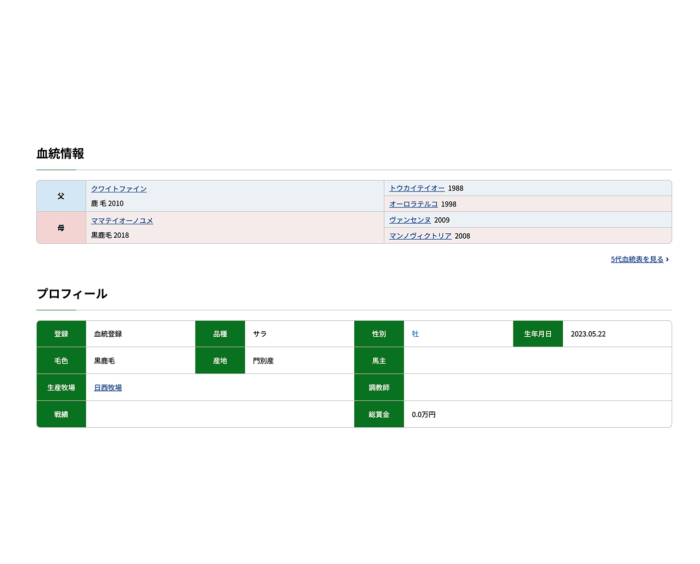Click the 毛色 label cell
700x564 pixels.
(x=61, y=360)
